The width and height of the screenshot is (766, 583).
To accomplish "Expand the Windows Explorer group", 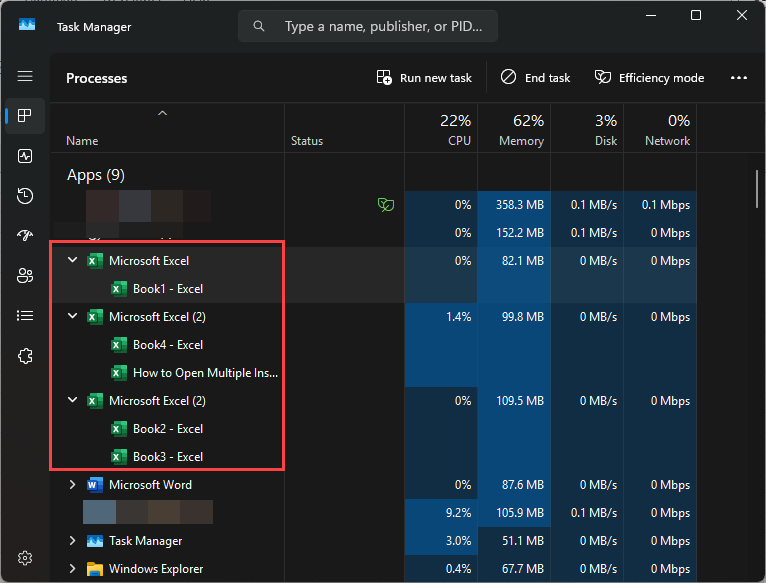I will tap(72, 569).
